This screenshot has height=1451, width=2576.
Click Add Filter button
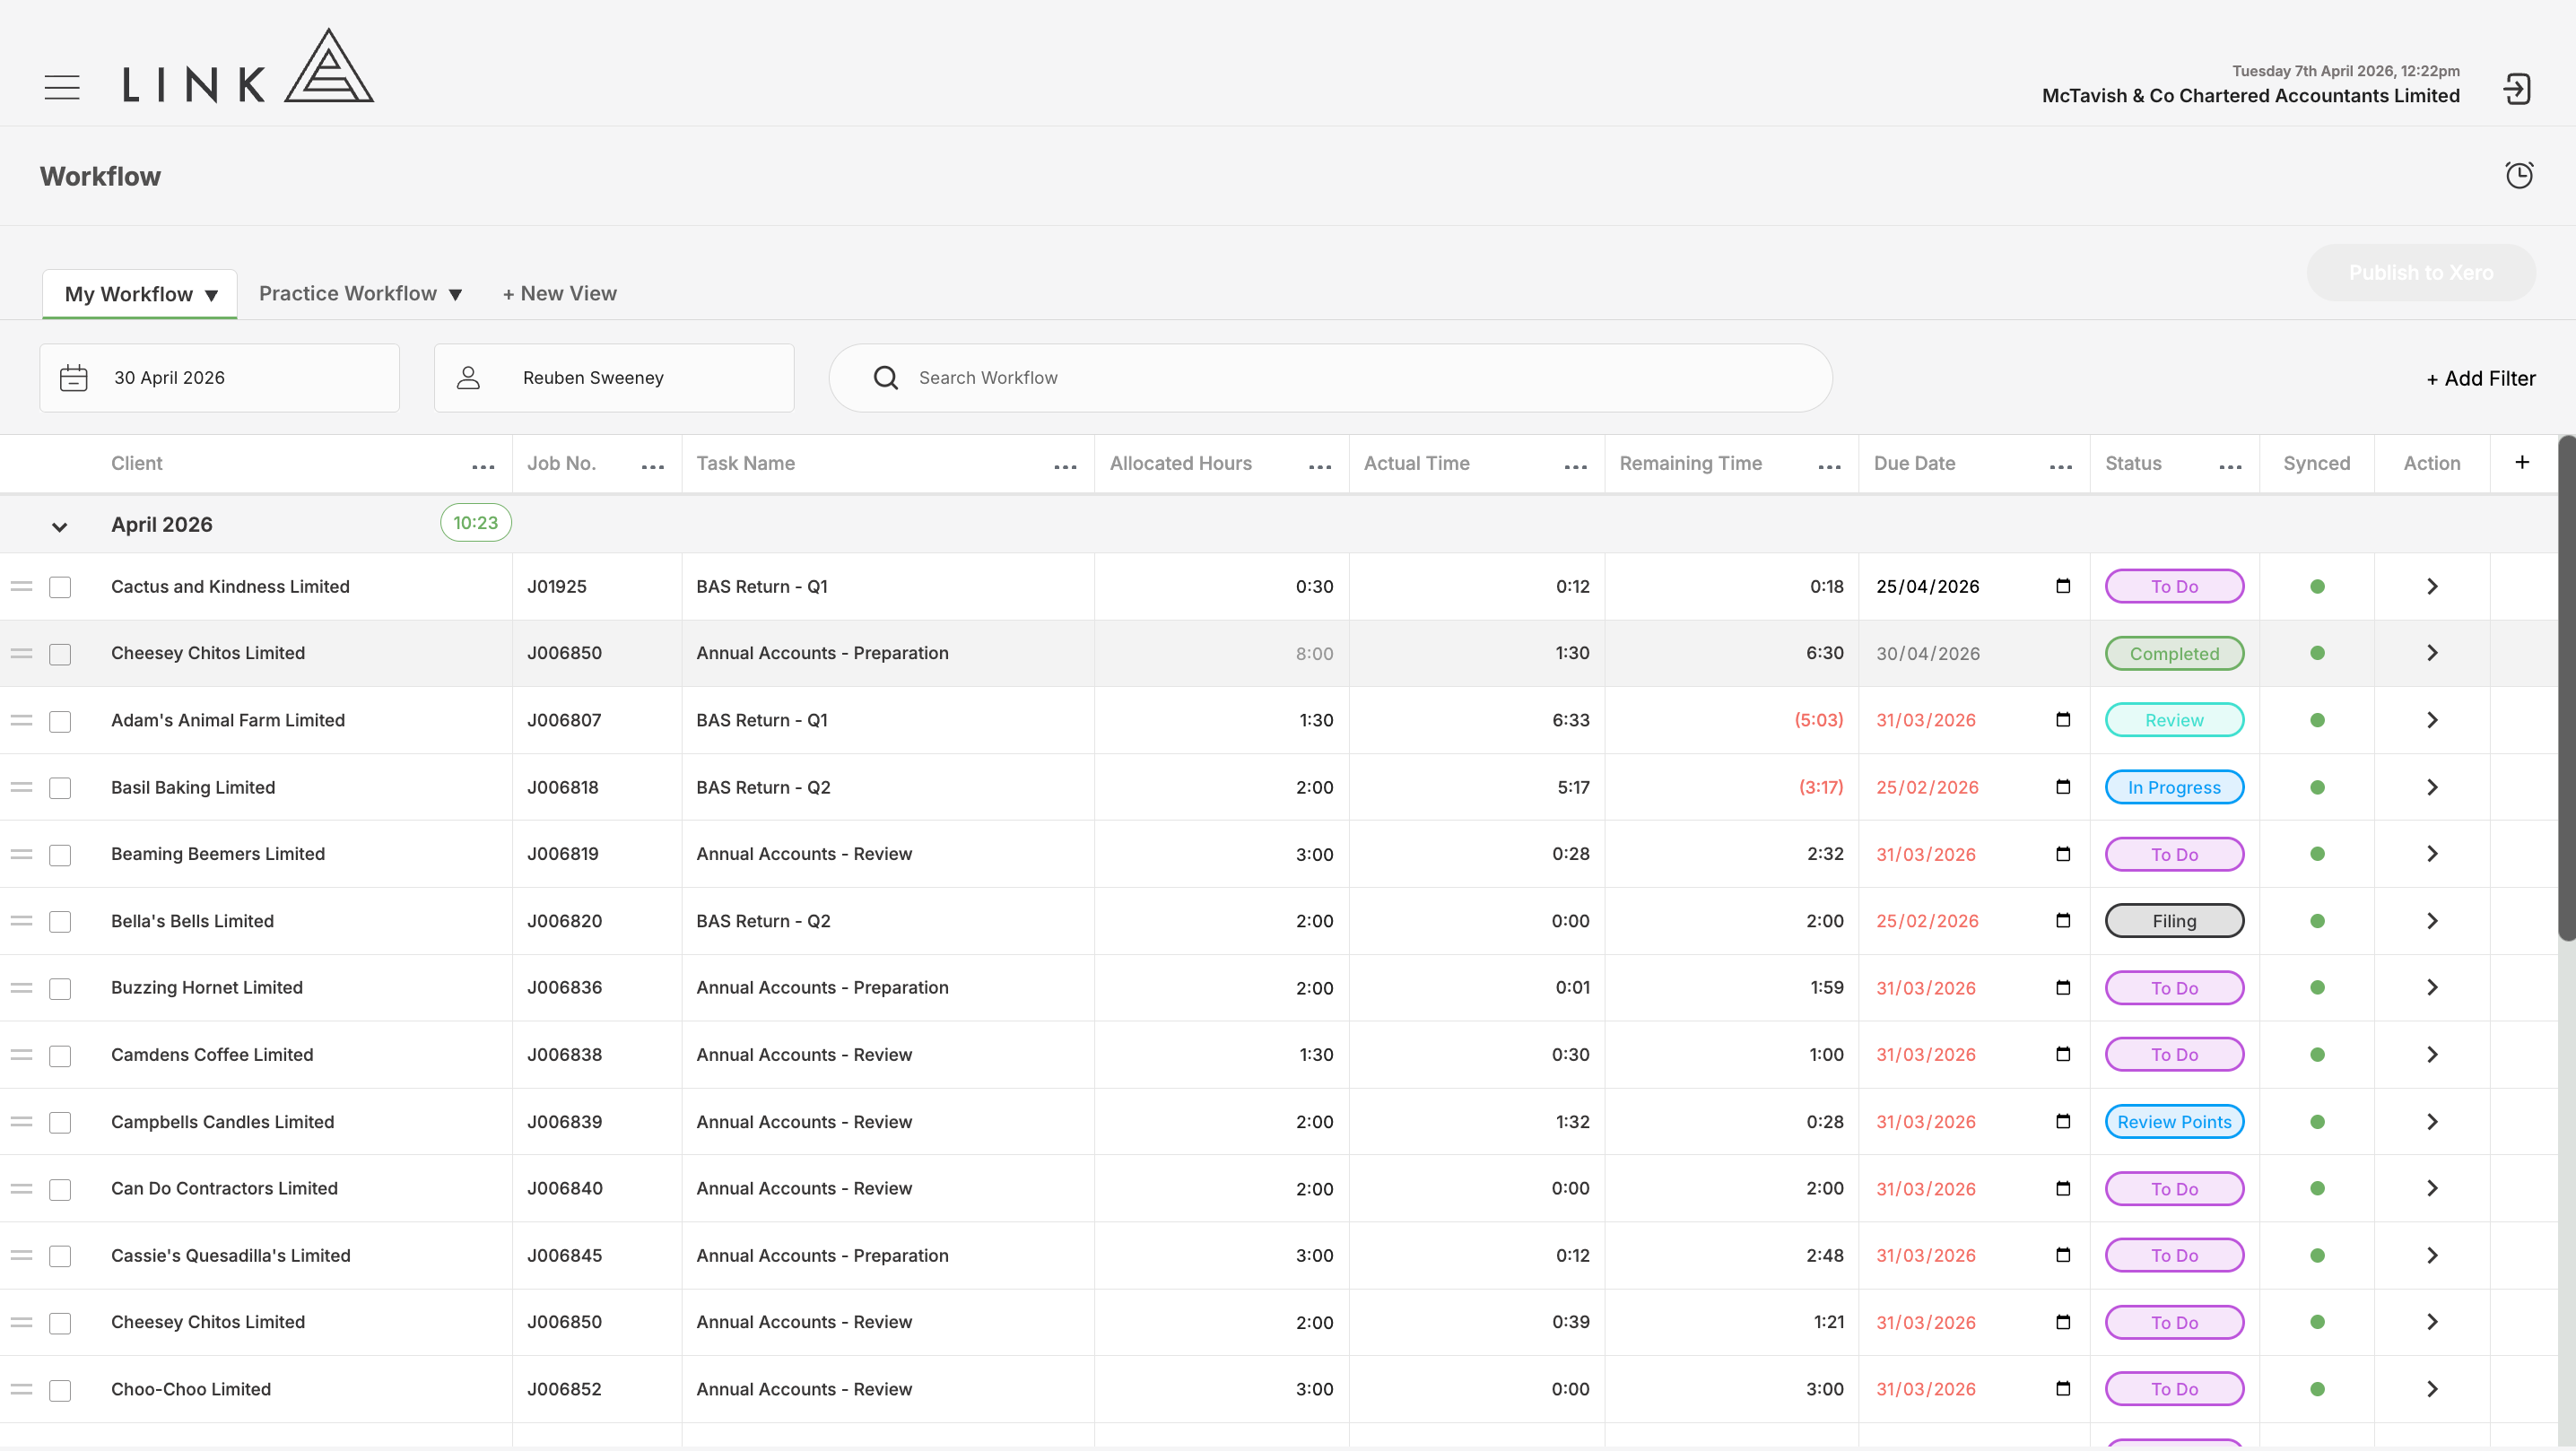pyautogui.click(x=2480, y=378)
